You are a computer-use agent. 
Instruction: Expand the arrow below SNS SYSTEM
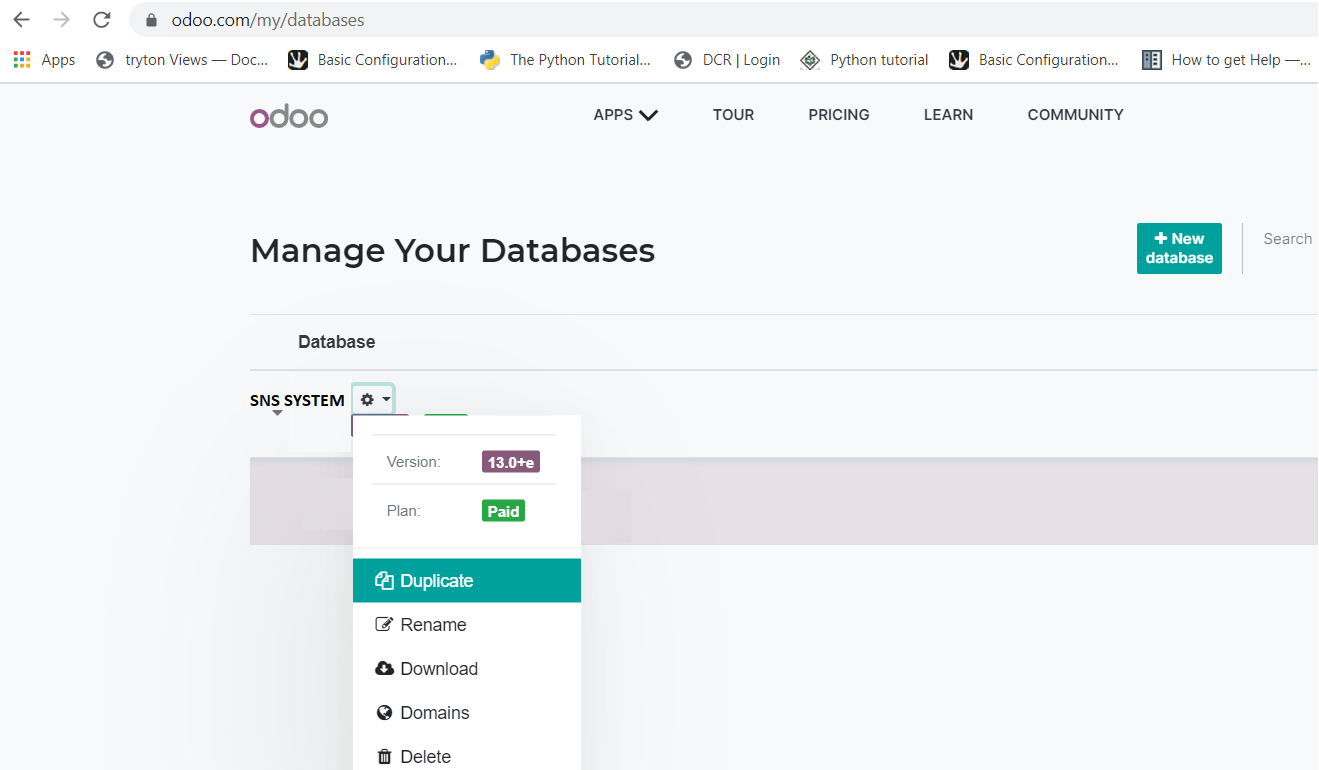tap(277, 413)
